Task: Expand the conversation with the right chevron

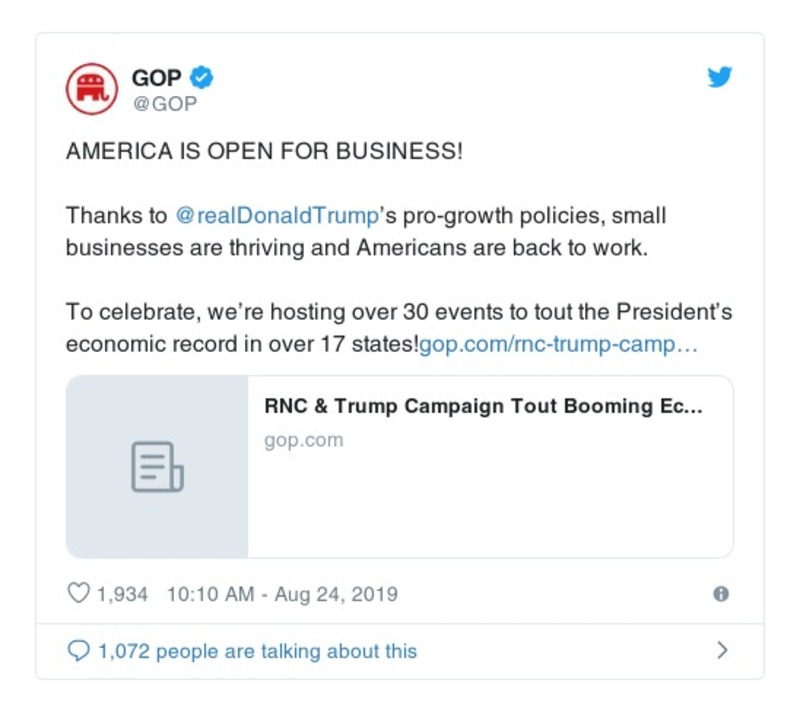Action: [724, 650]
